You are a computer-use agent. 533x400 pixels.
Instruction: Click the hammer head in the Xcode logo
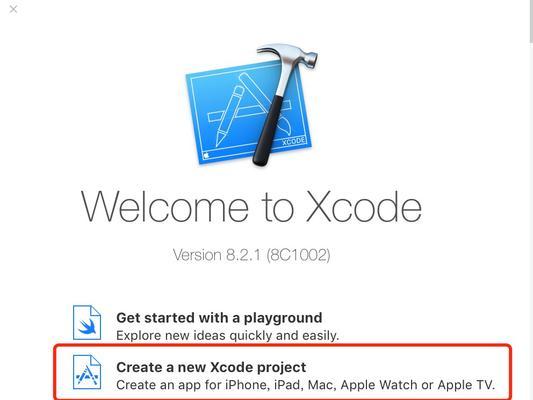coord(288,54)
